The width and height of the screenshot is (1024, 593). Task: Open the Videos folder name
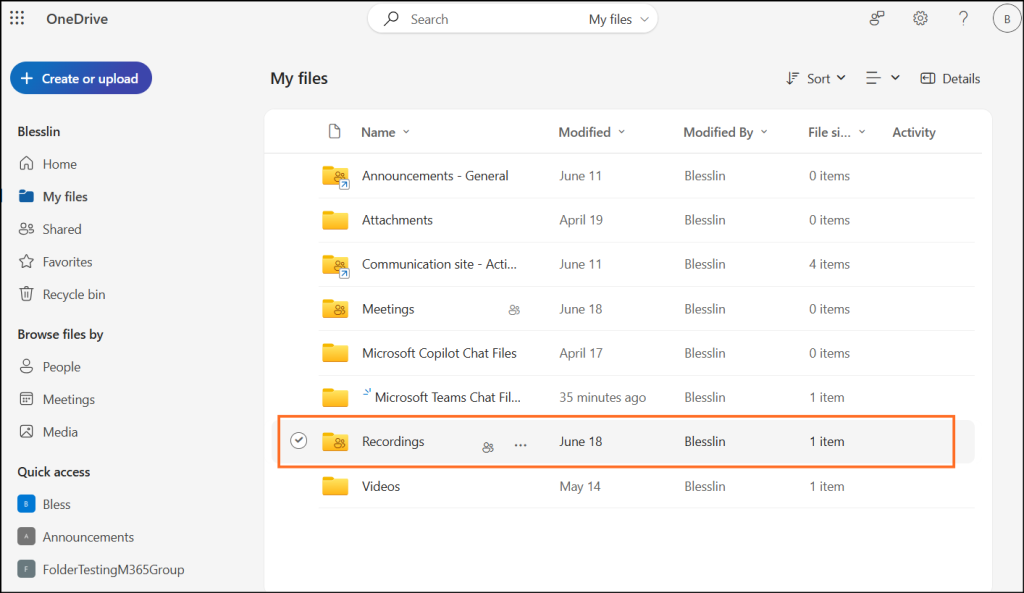point(381,486)
